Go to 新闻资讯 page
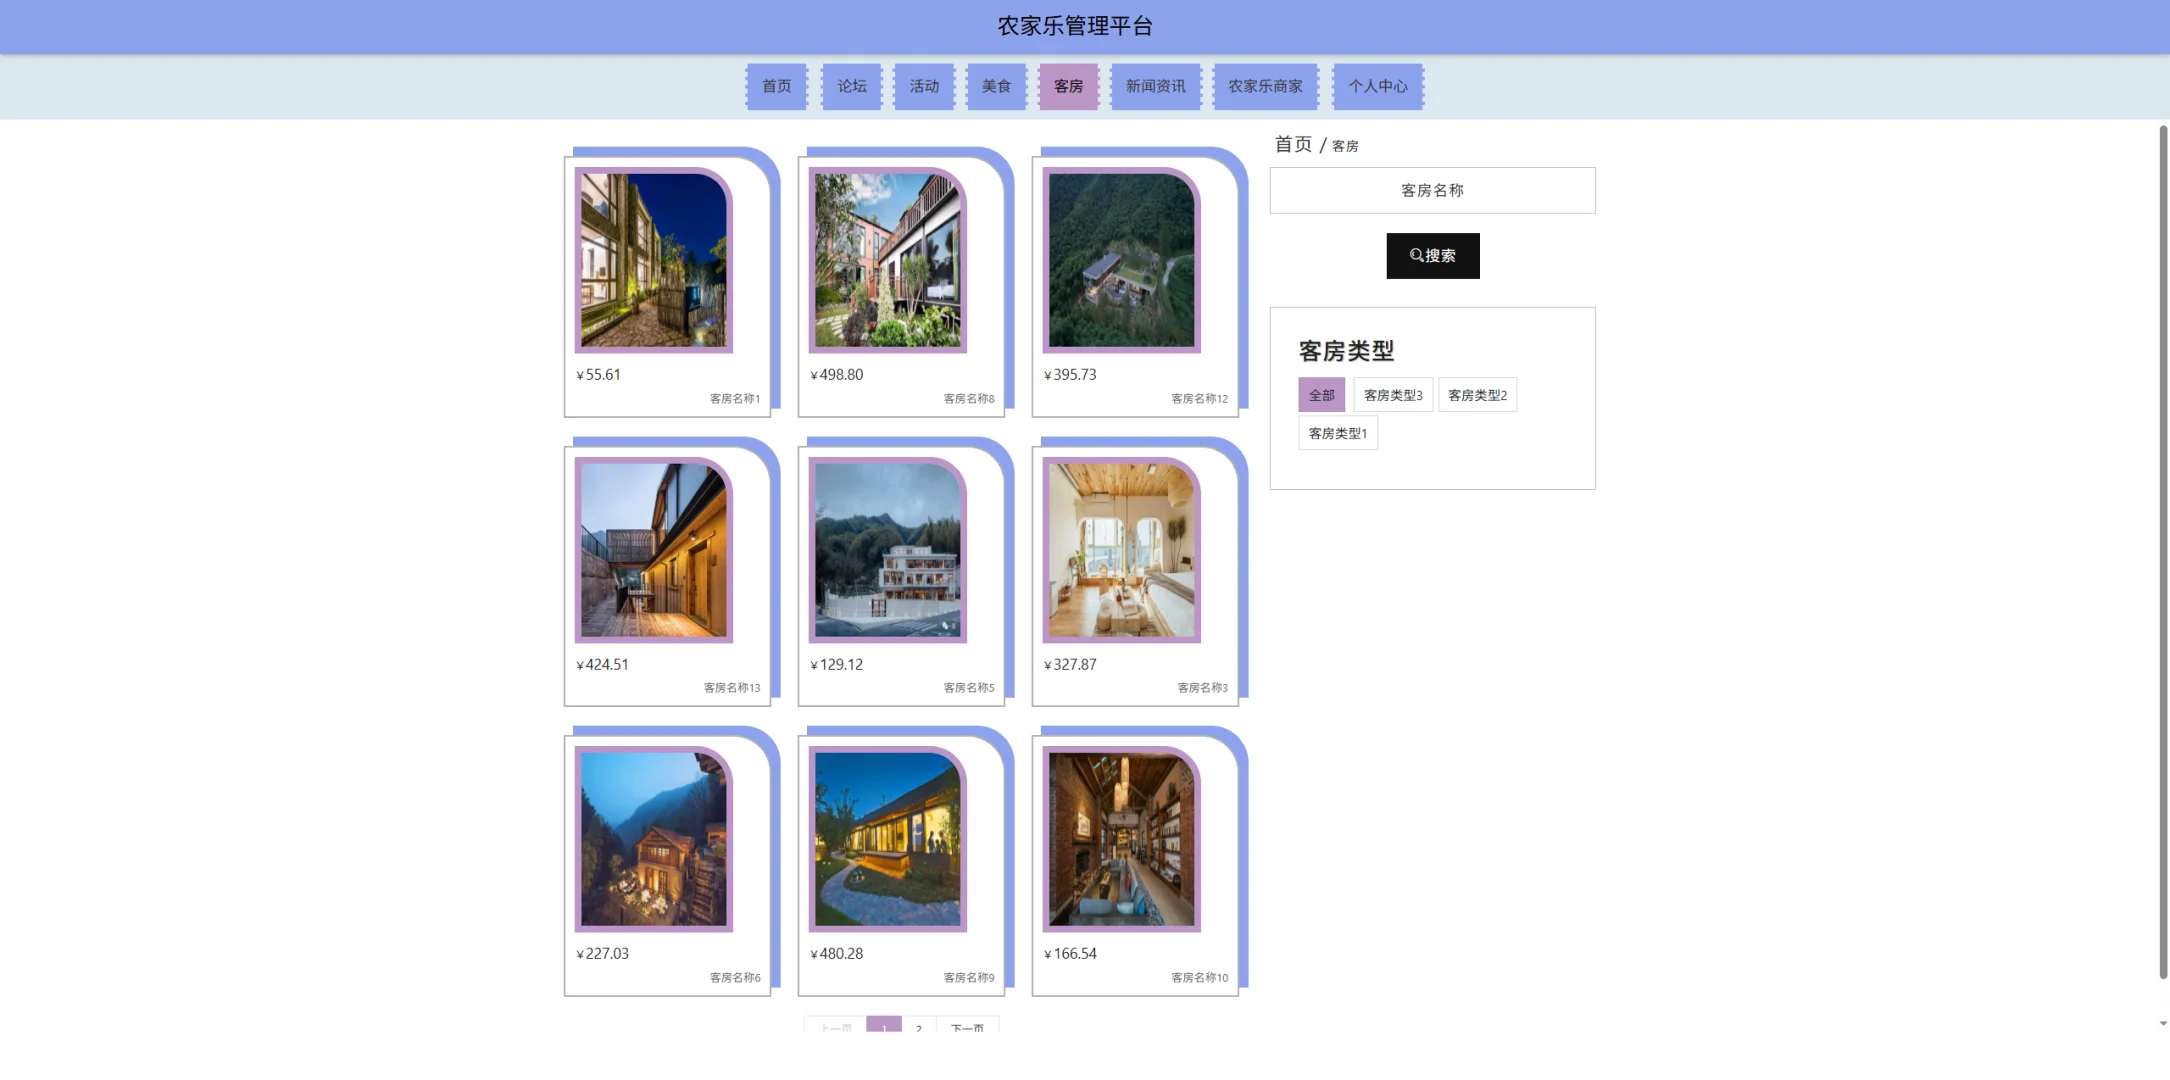 [1155, 86]
